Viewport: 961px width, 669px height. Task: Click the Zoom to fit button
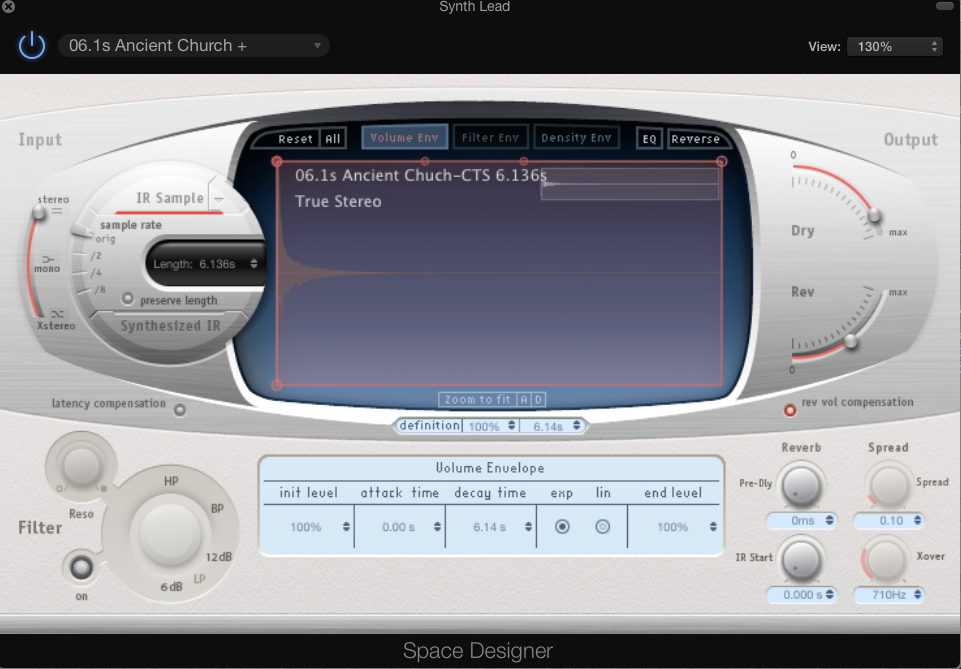[x=477, y=399]
